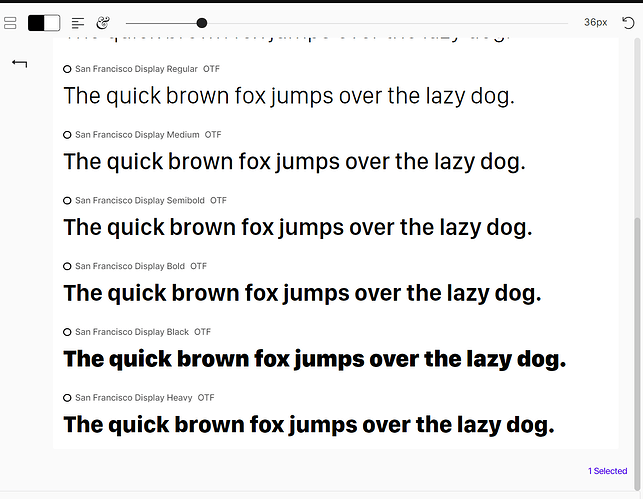Click the OTF label beside Display Bold
This screenshot has width=643, height=499.
[198, 266]
